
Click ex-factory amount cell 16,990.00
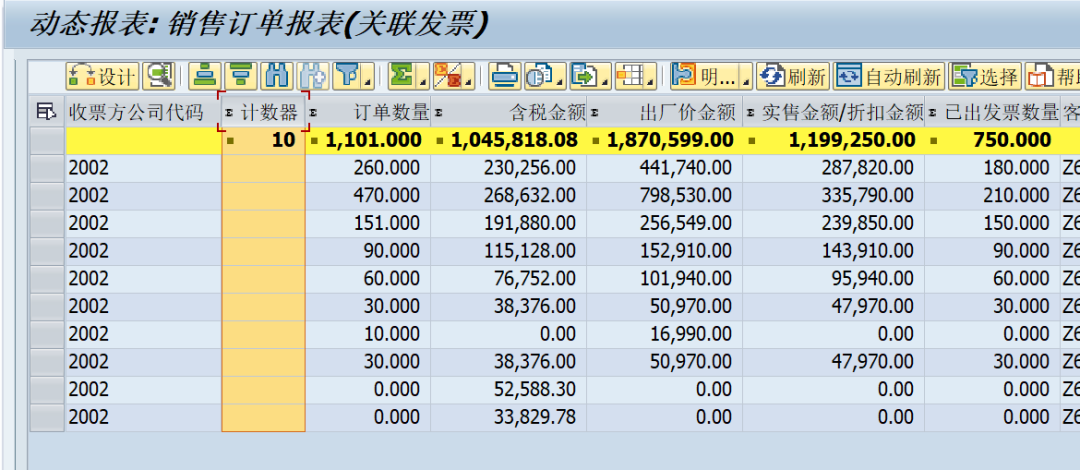(665, 334)
